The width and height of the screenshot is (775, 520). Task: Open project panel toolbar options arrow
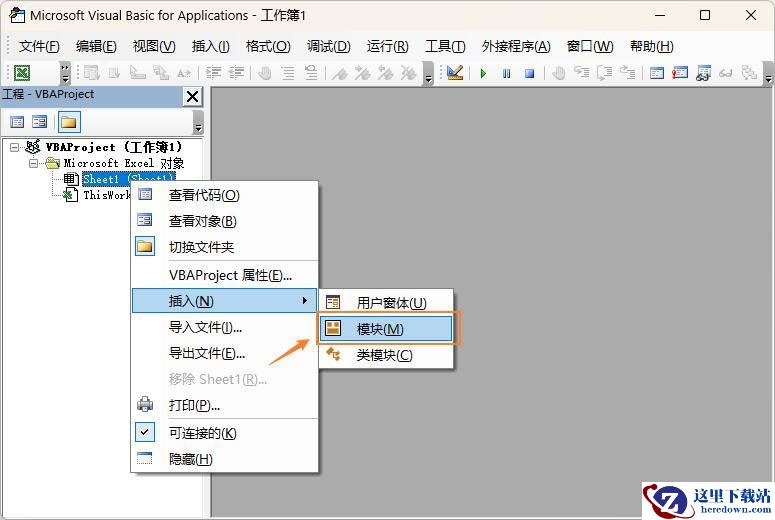pos(198,122)
